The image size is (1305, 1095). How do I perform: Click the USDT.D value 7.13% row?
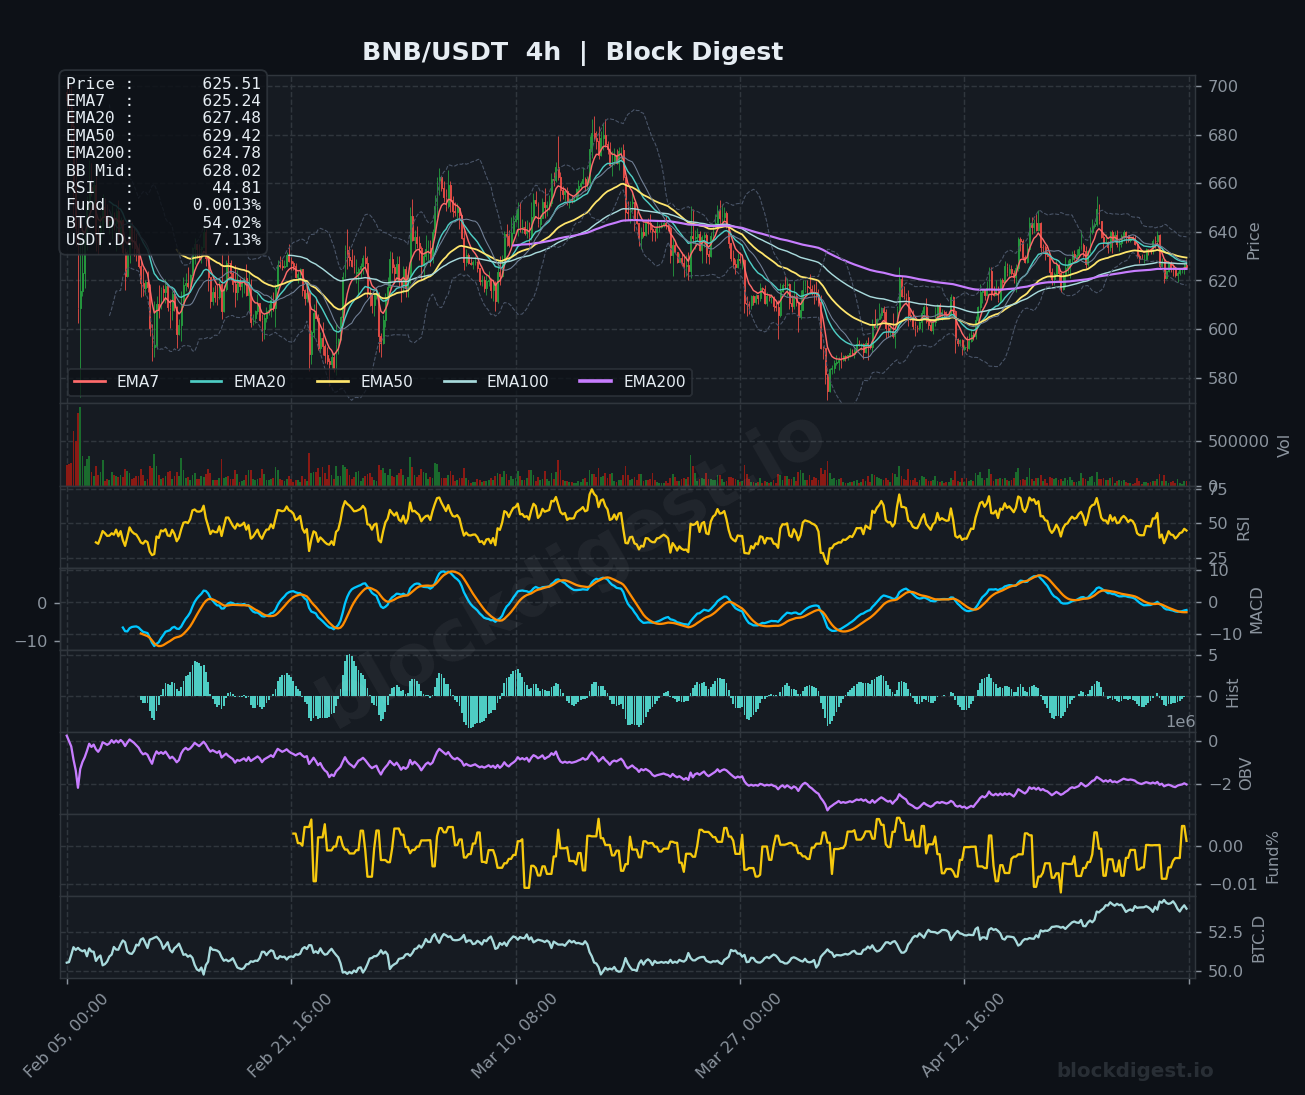pyautogui.click(x=163, y=240)
